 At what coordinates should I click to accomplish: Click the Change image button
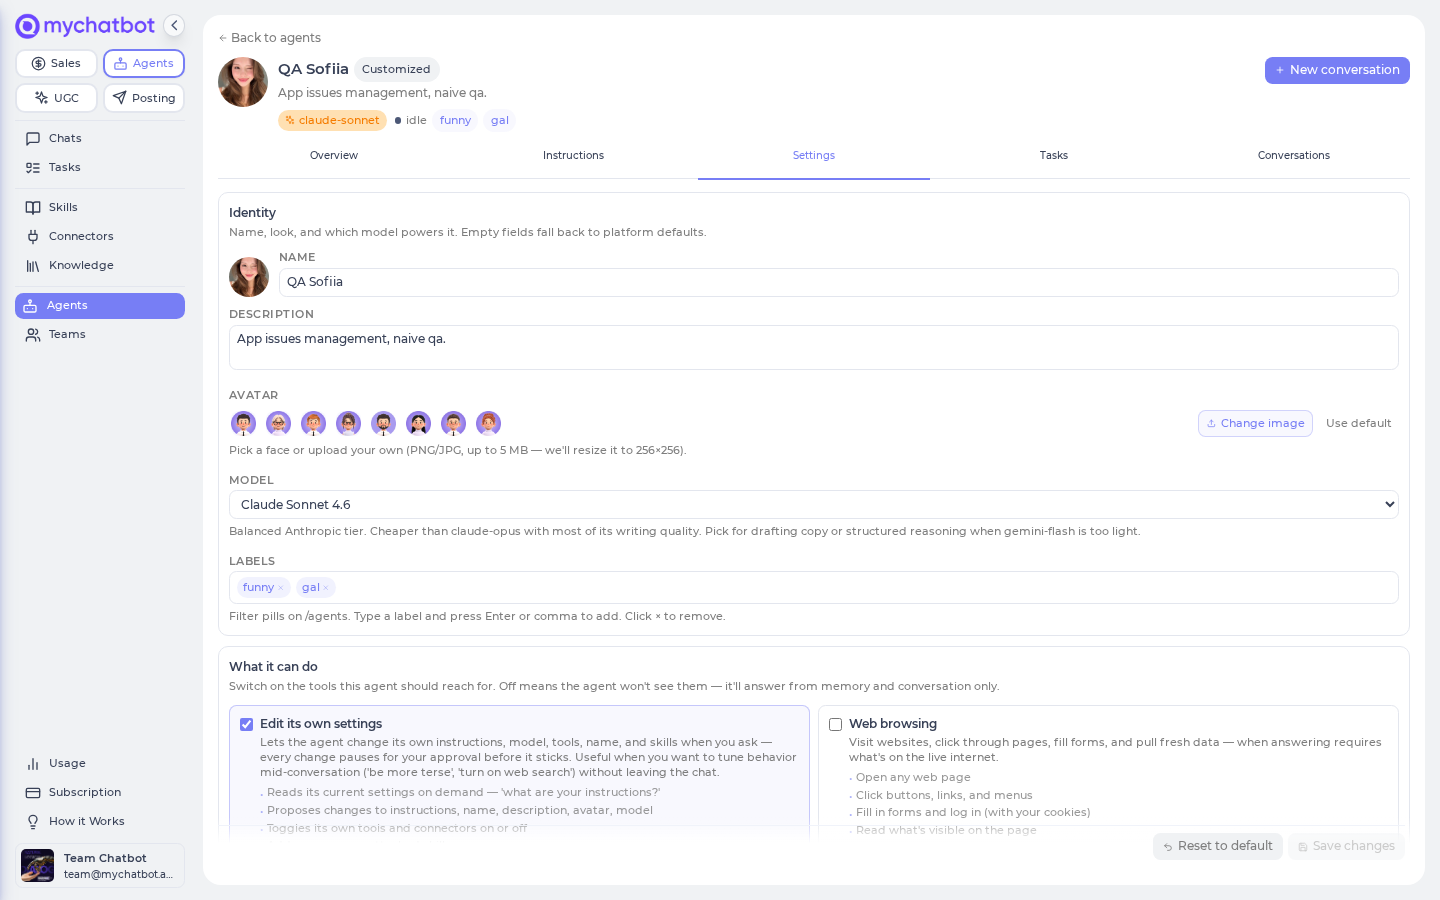pyautogui.click(x=1255, y=423)
